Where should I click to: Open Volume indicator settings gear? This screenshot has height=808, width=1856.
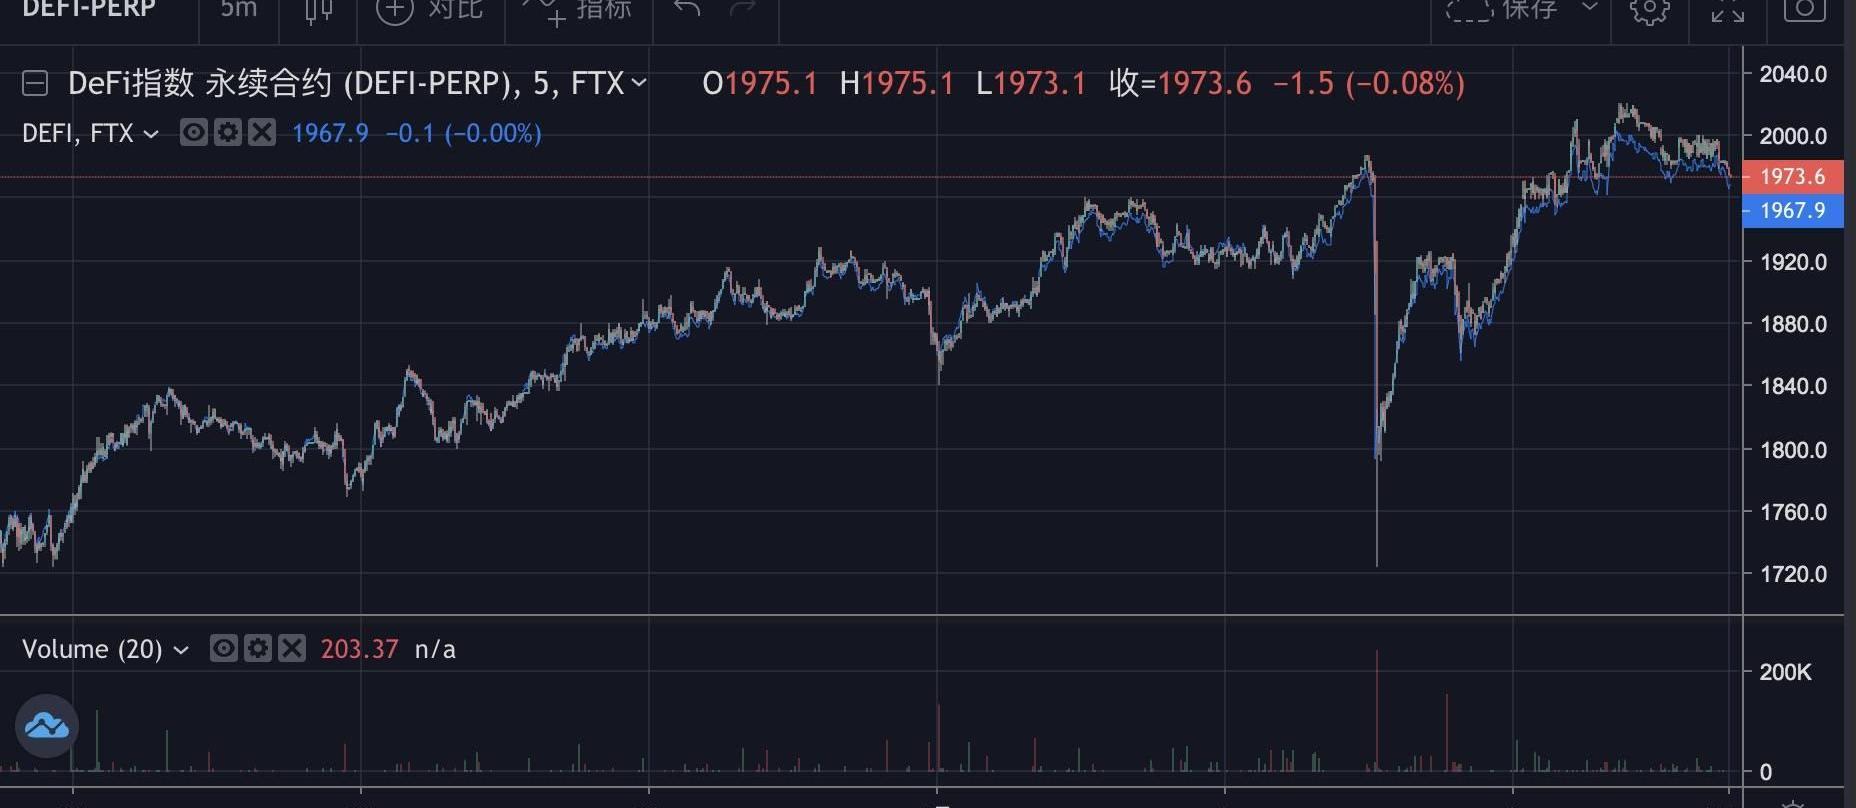pyautogui.click(x=258, y=649)
